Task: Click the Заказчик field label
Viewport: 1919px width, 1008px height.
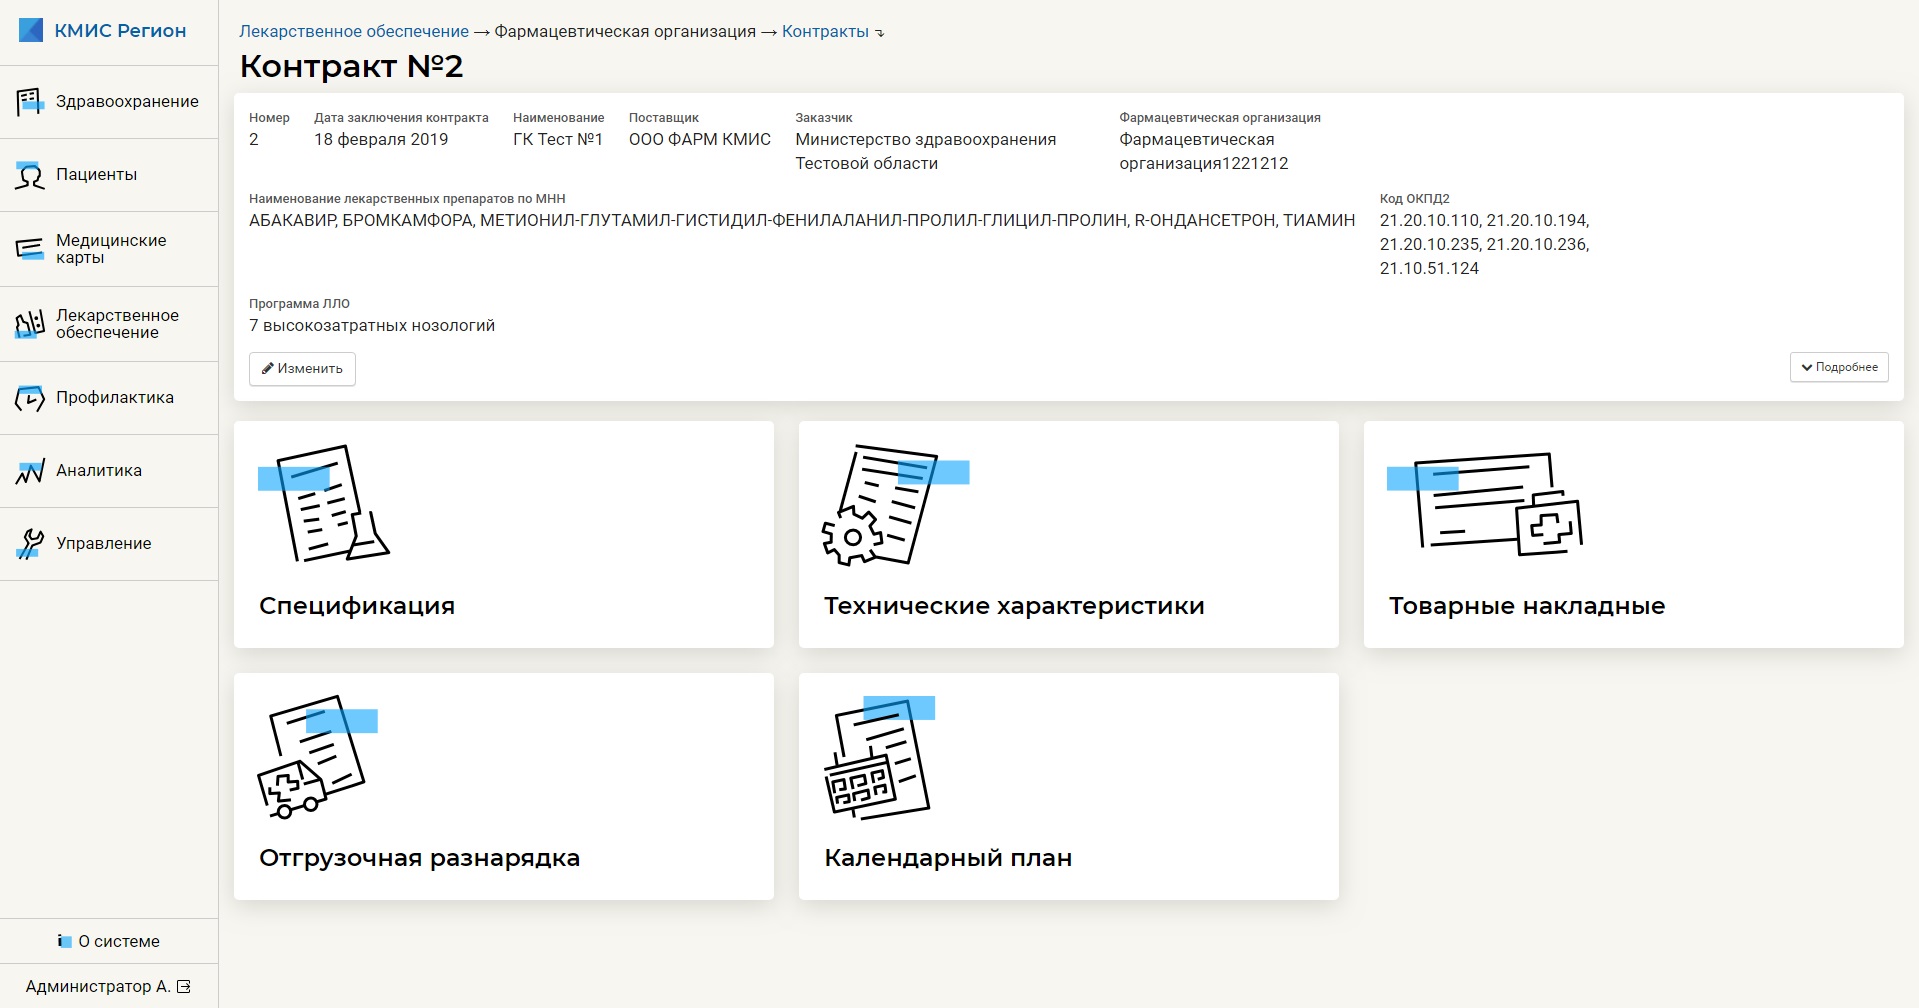Action: pos(824,118)
